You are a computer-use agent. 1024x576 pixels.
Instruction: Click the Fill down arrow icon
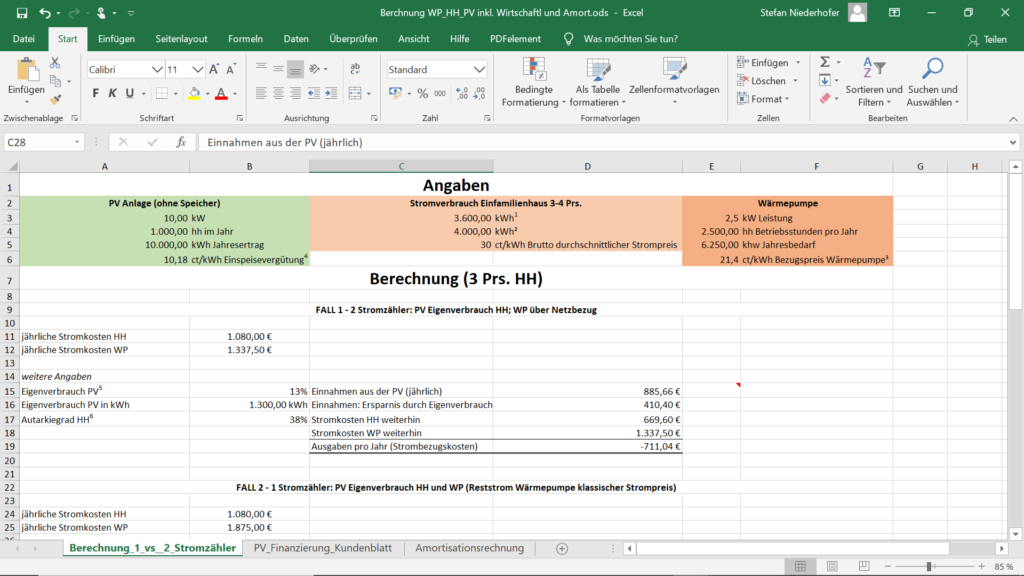coord(825,80)
